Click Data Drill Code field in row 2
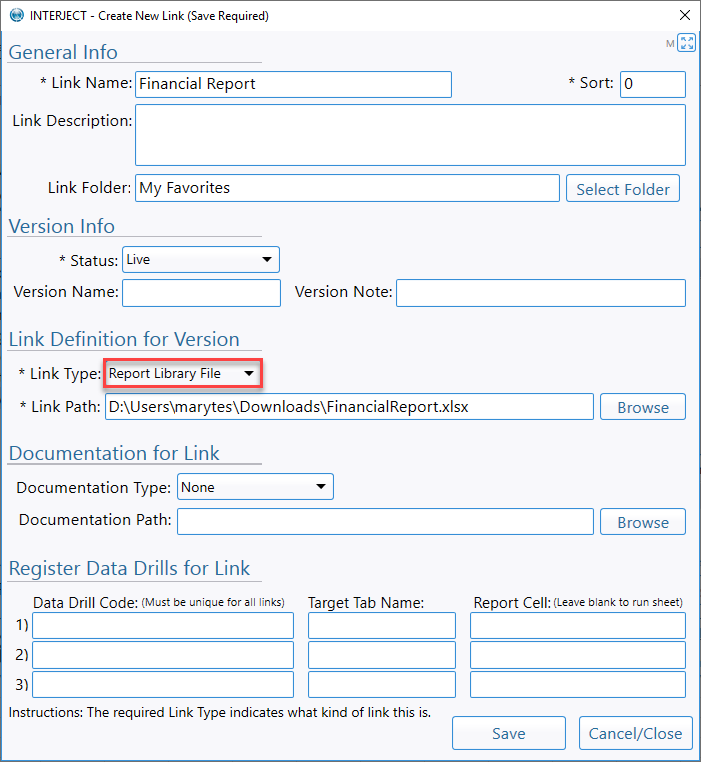 pyautogui.click(x=163, y=655)
